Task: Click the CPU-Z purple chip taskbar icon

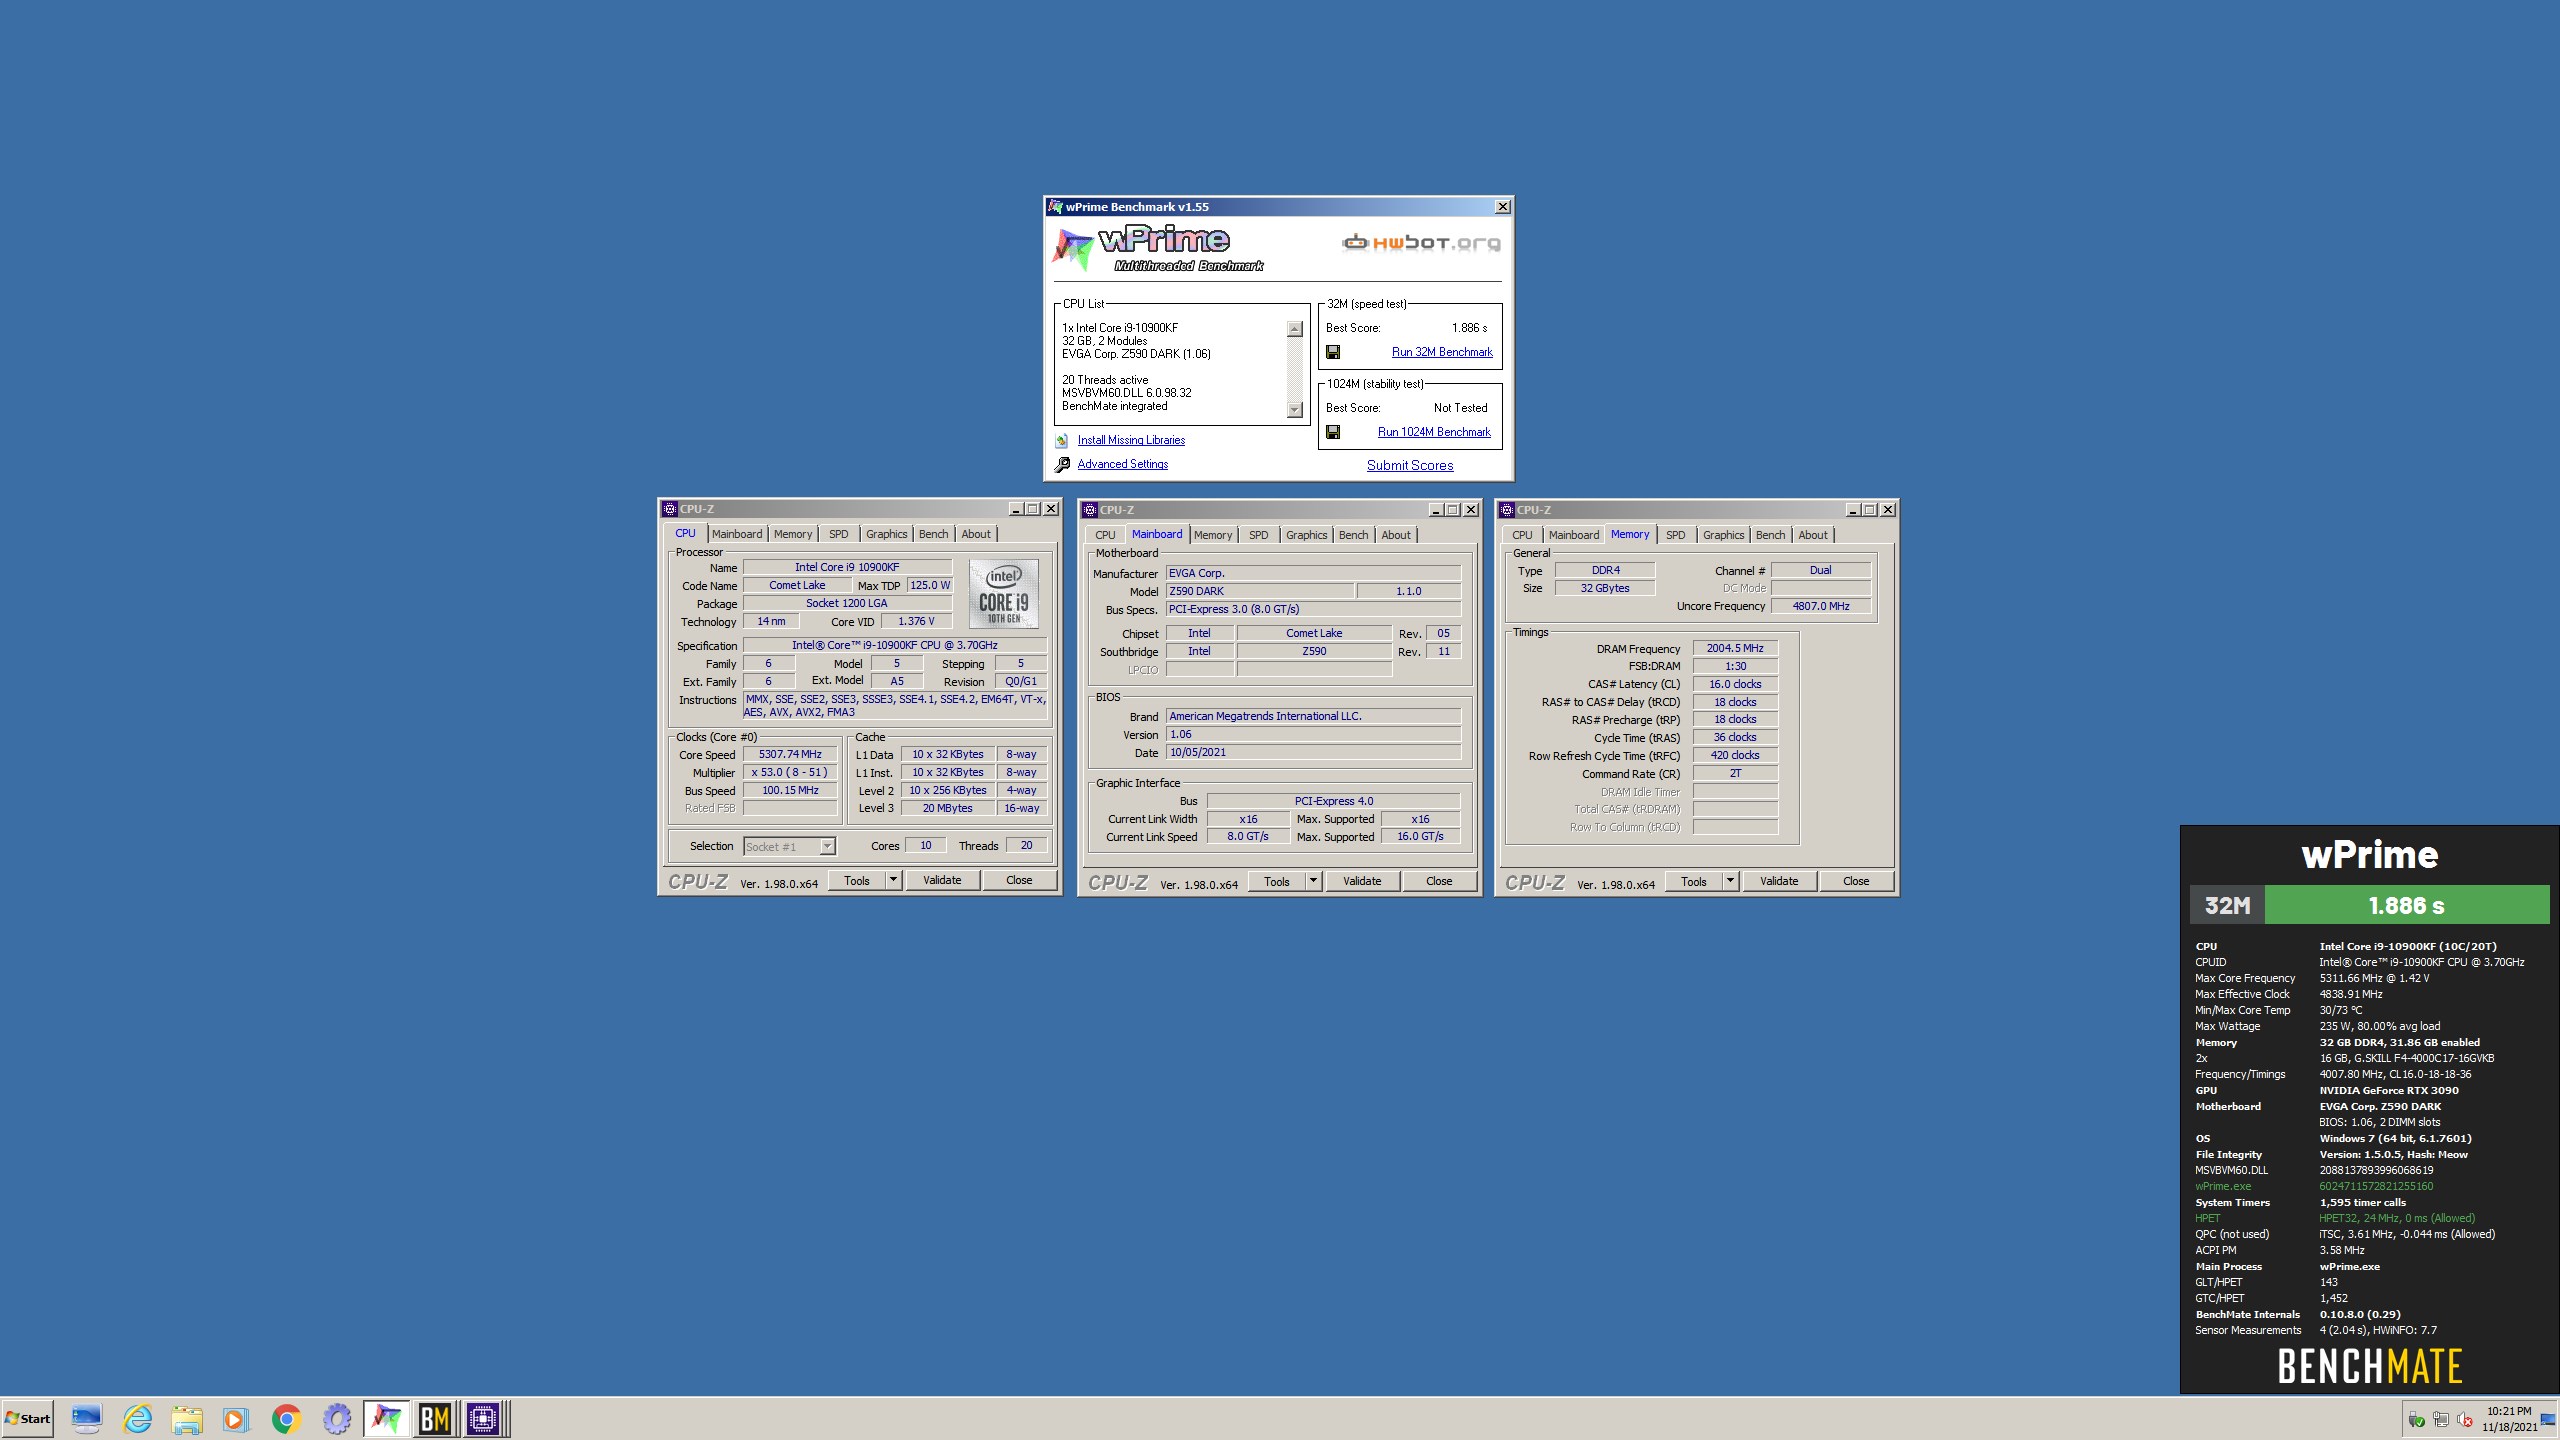Action: pos(483,1418)
